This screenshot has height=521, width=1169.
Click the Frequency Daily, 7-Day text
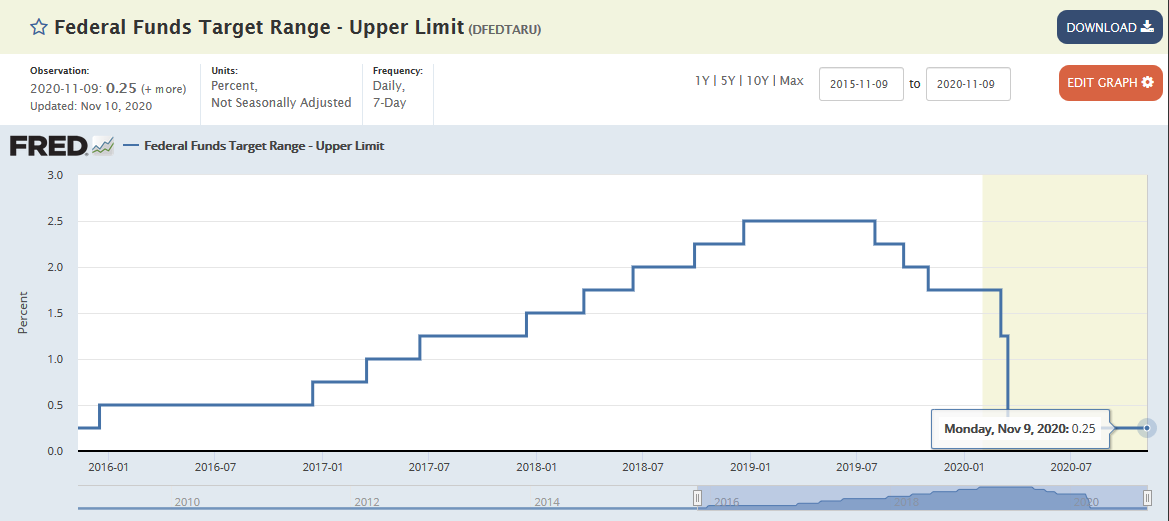coord(398,87)
